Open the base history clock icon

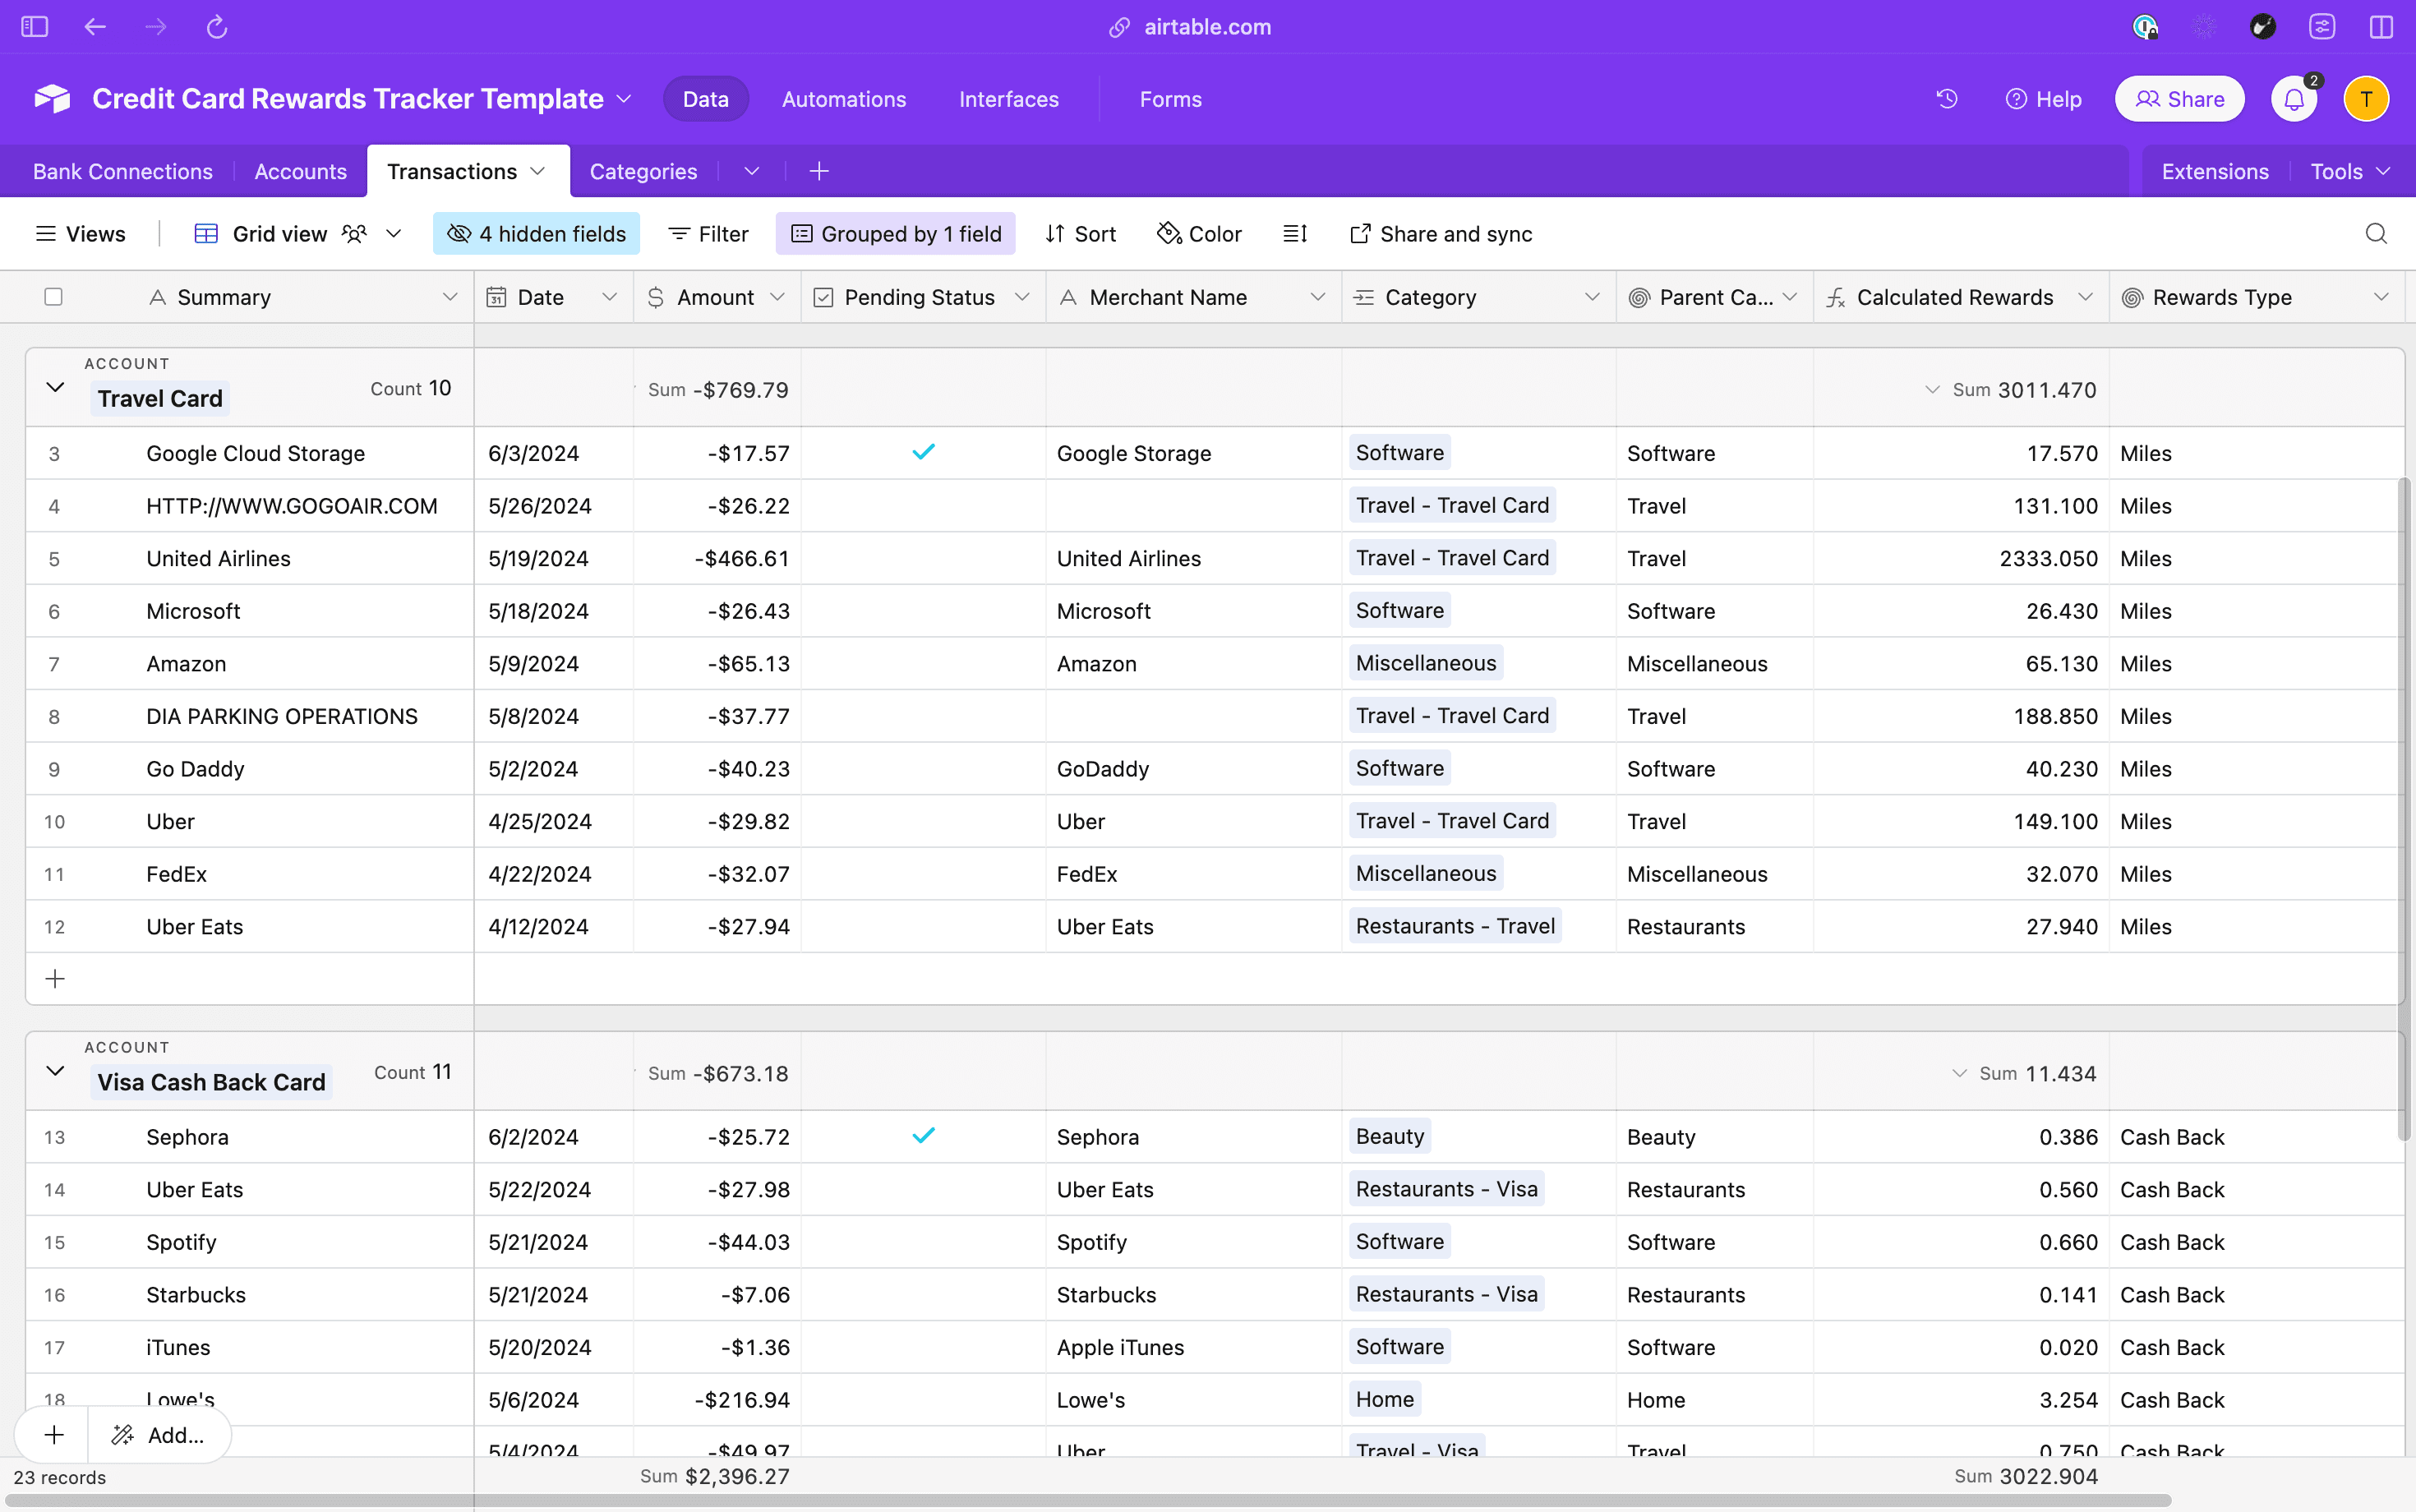pyautogui.click(x=1948, y=98)
